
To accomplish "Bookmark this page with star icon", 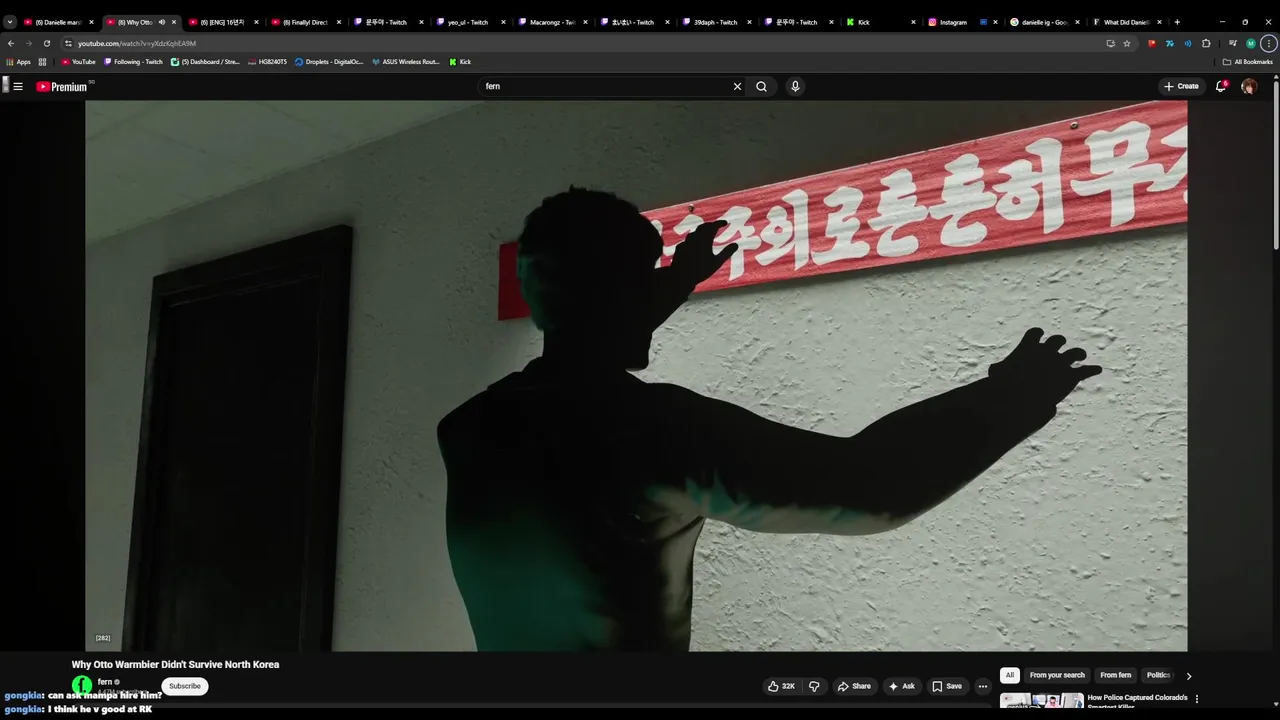I will (x=1127, y=43).
